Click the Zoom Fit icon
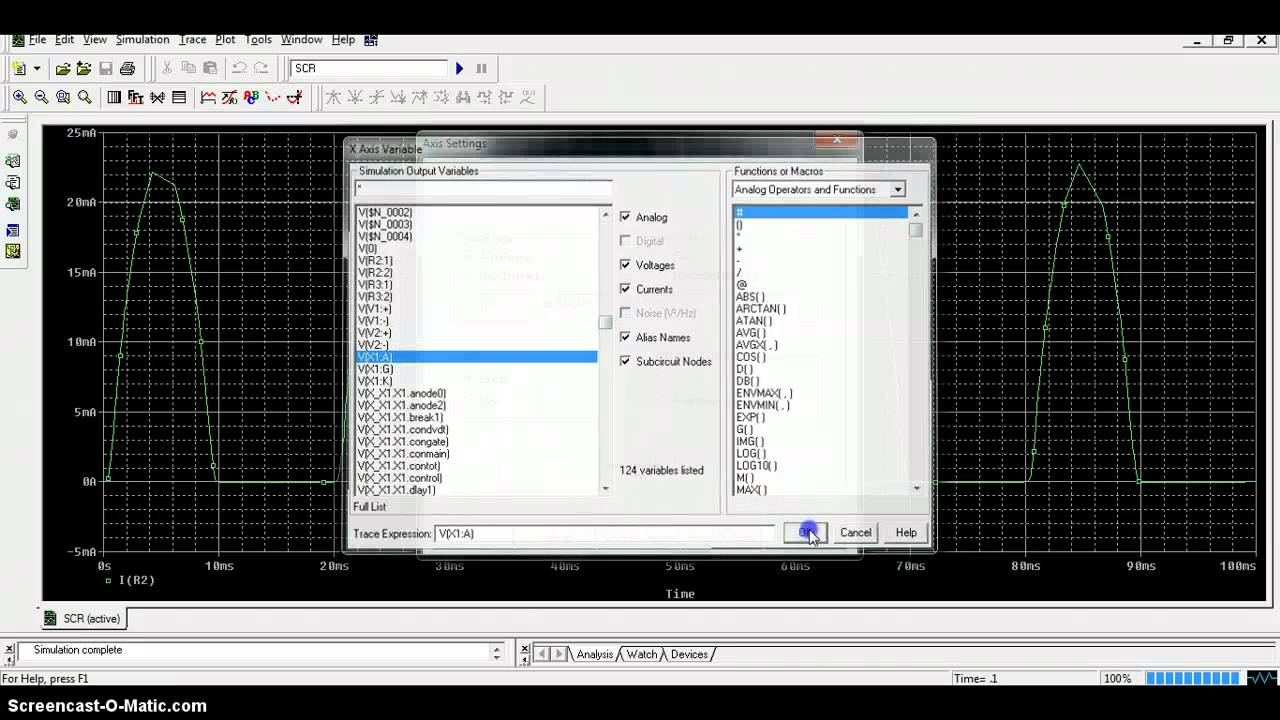 85,97
